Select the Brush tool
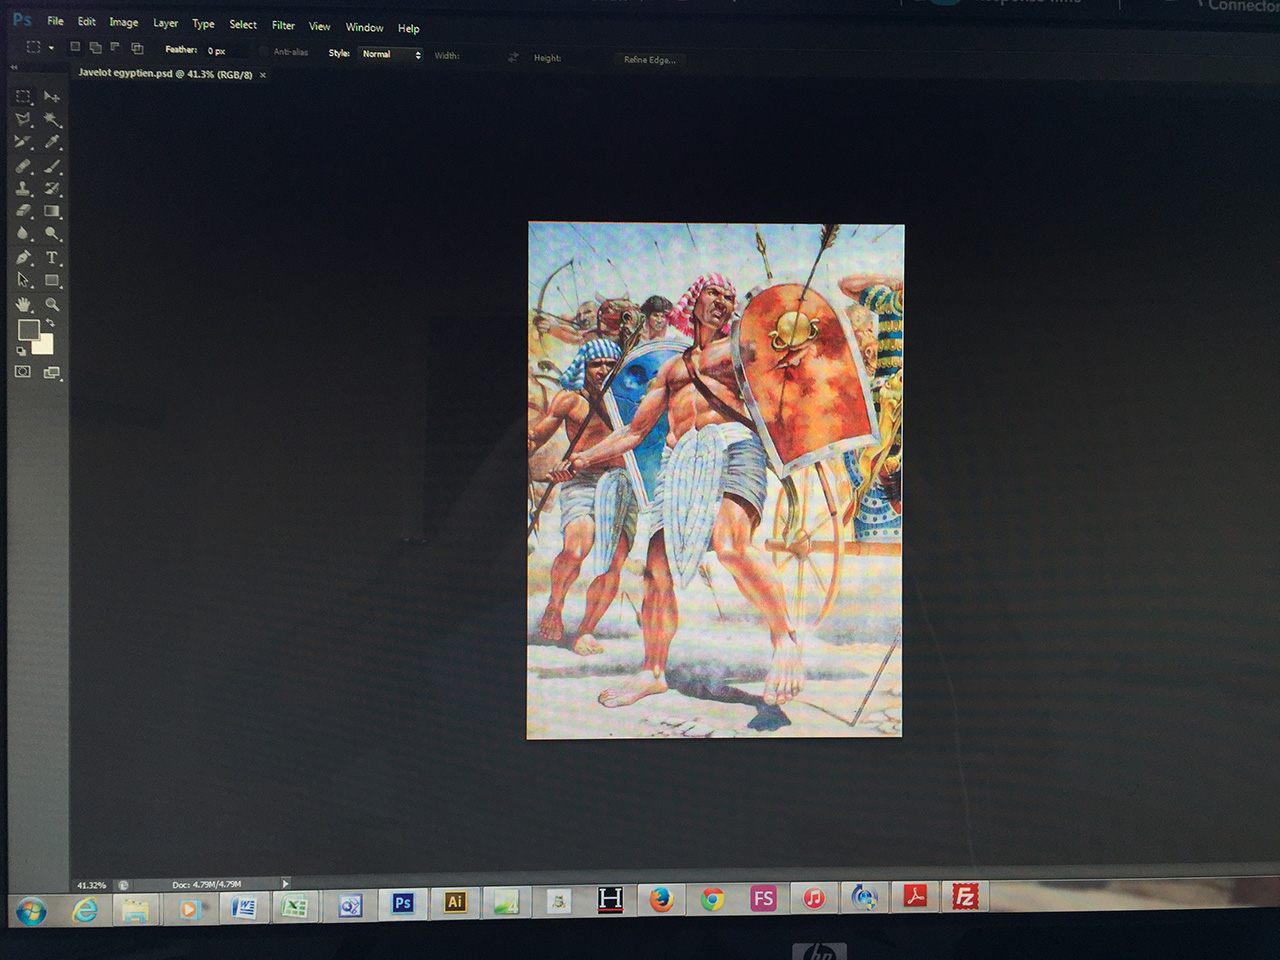The image size is (1280, 960). (52, 166)
